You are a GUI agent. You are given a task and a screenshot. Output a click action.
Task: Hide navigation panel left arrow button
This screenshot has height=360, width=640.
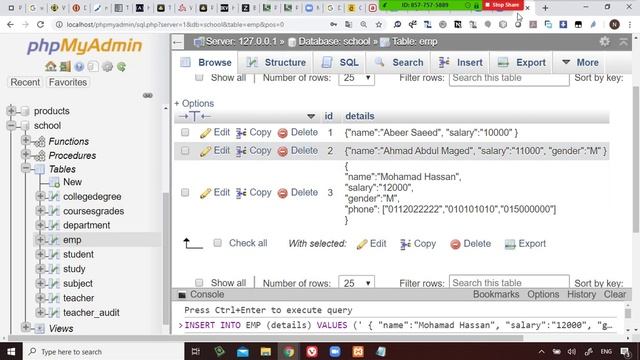coord(178,42)
